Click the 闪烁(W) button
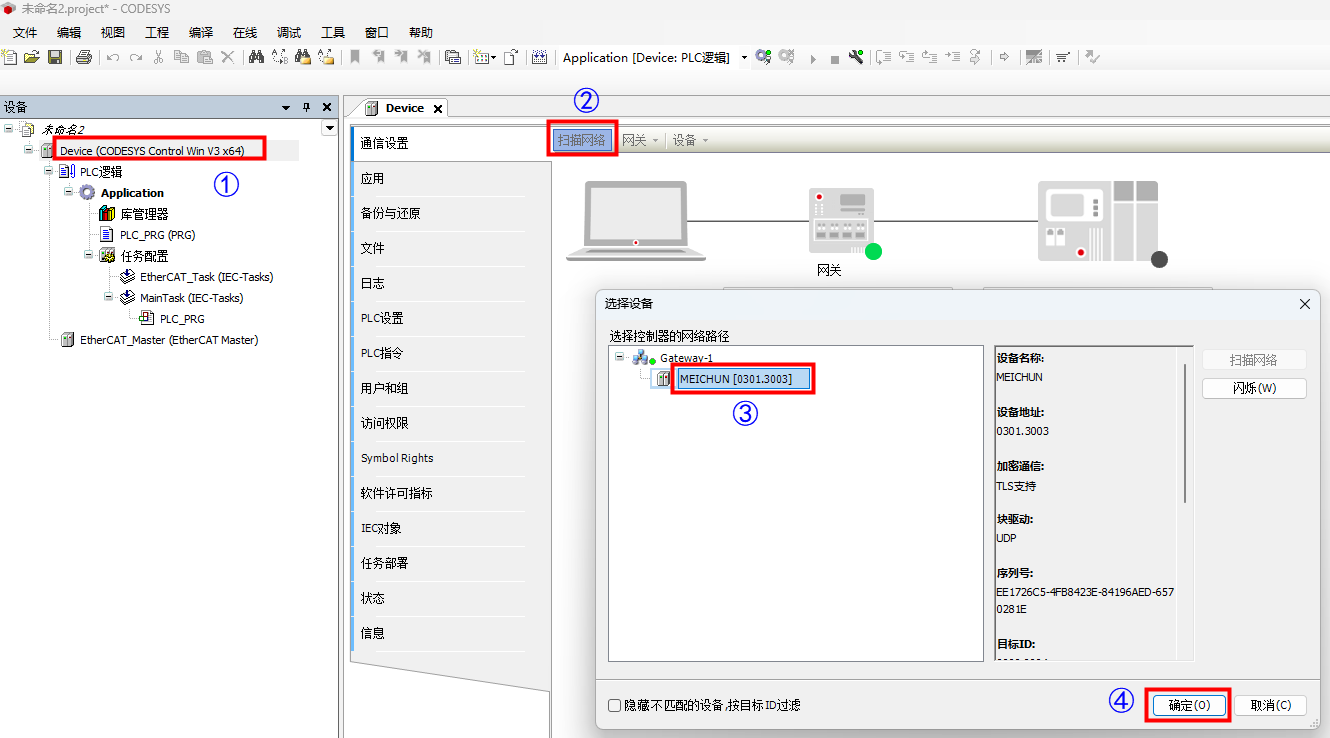1330x738 pixels. [1254, 388]
